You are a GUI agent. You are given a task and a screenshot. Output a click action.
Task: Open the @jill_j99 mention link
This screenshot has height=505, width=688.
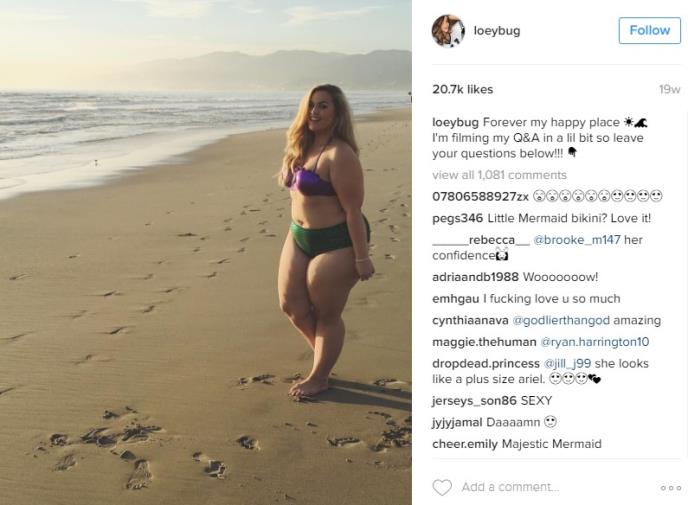(x=567, y=364)
